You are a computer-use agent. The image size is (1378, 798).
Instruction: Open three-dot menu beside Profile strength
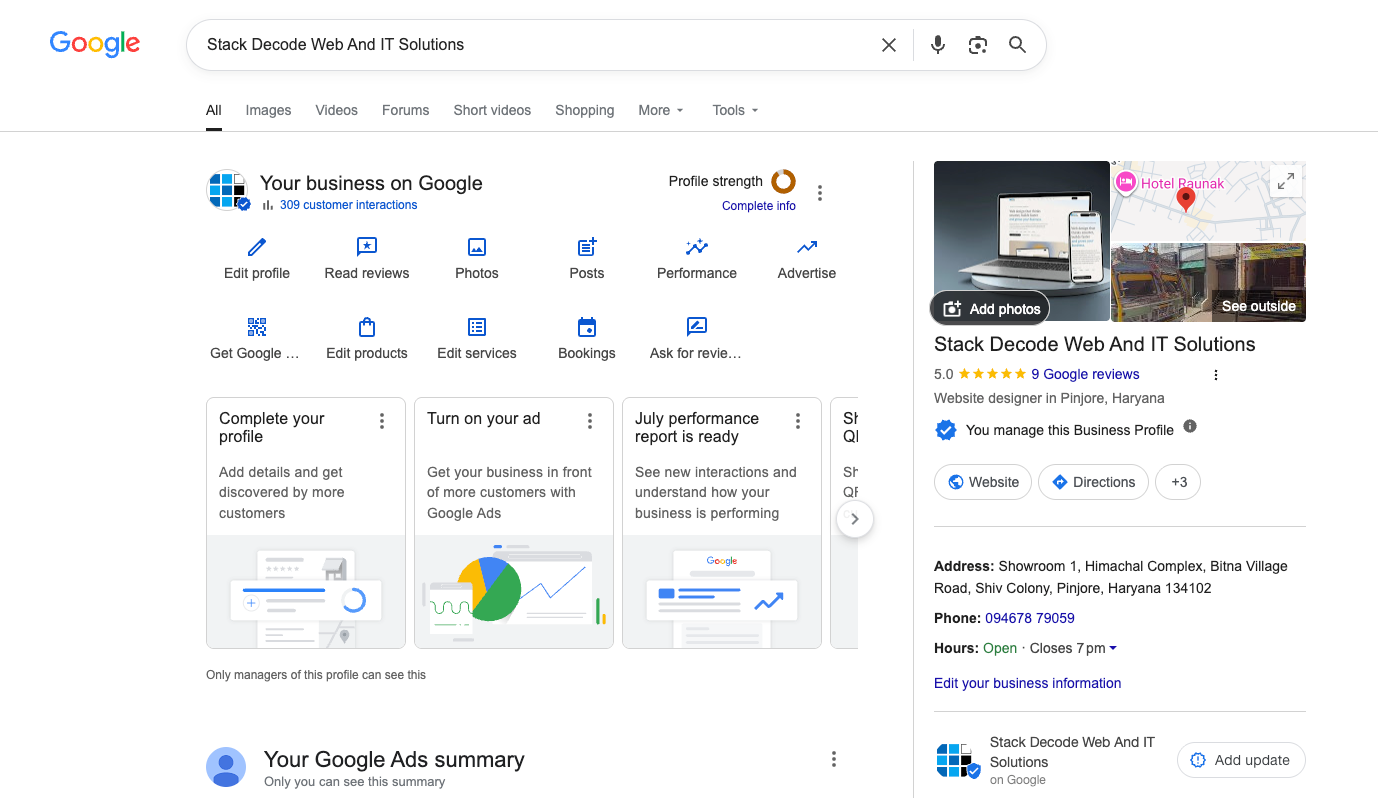tap(820, 193)
